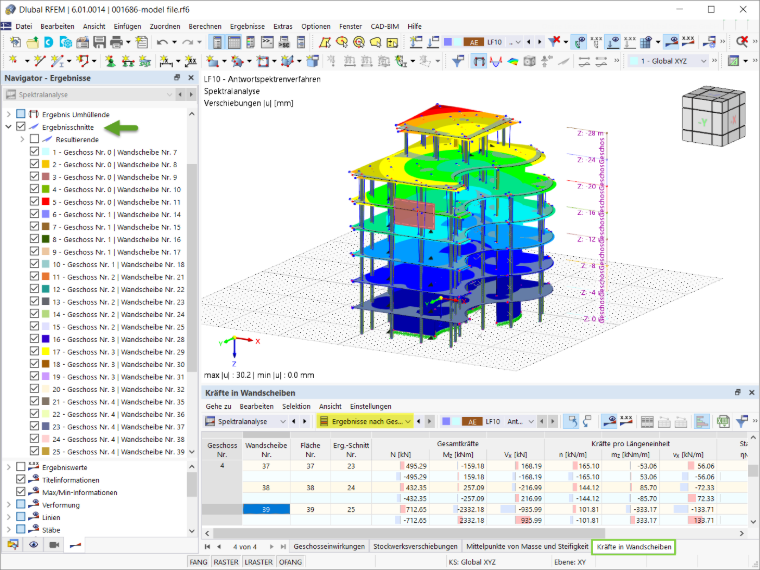
Task: Click the Undo arrow icon
Action: tap(162, 42)
